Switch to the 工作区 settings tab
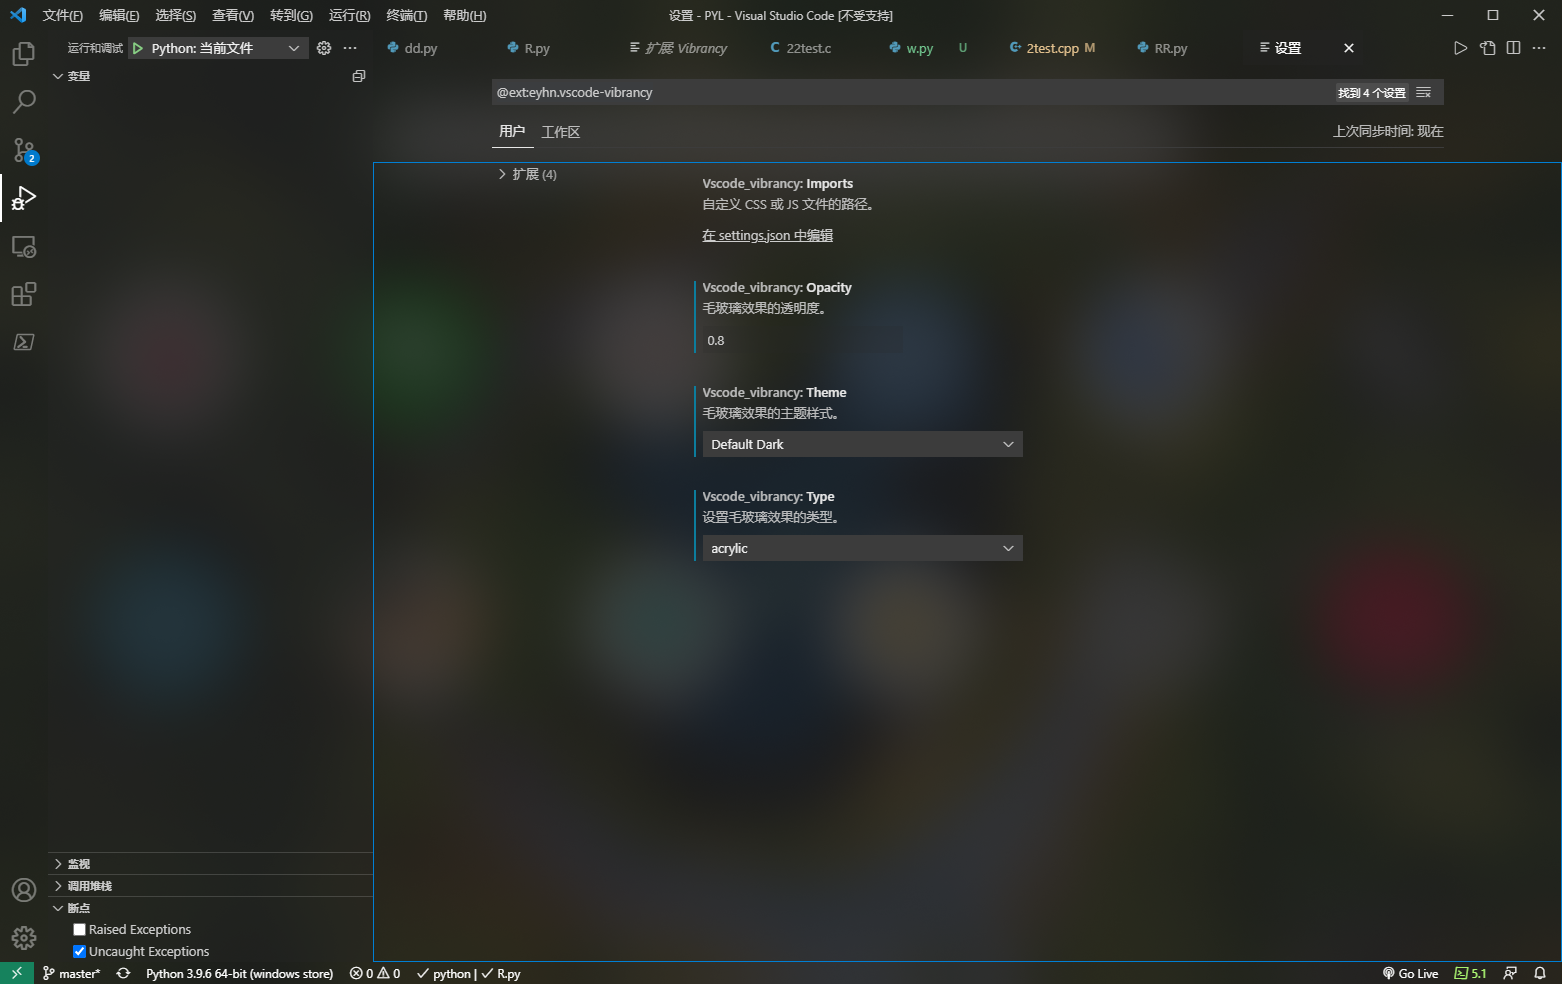 560,132
